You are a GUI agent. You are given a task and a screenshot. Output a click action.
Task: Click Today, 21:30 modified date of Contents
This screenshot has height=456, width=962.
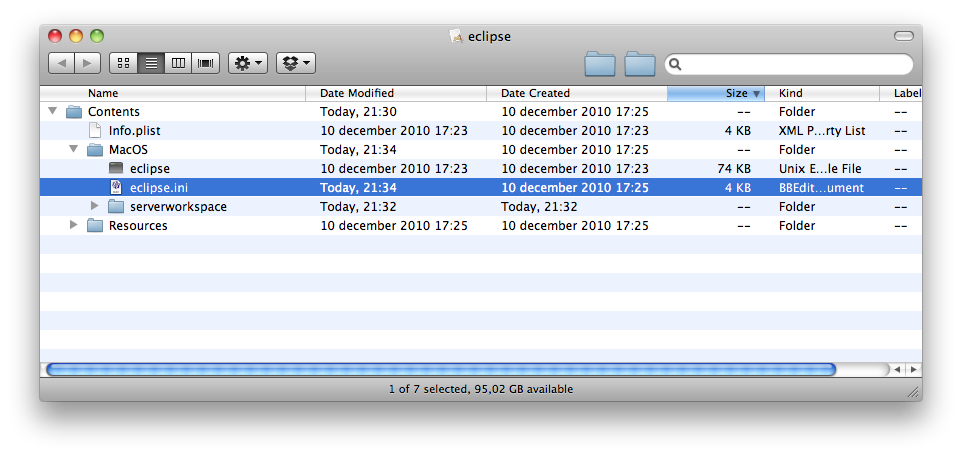click(358, 112)
